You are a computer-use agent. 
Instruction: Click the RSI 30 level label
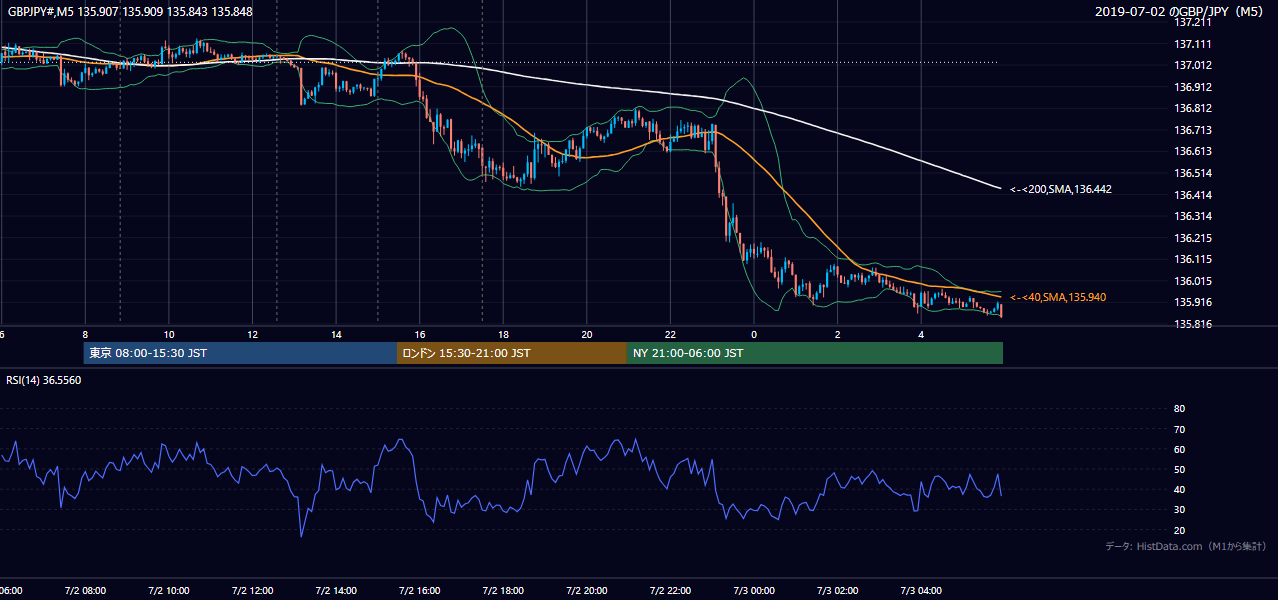[x=1179, y=510]
